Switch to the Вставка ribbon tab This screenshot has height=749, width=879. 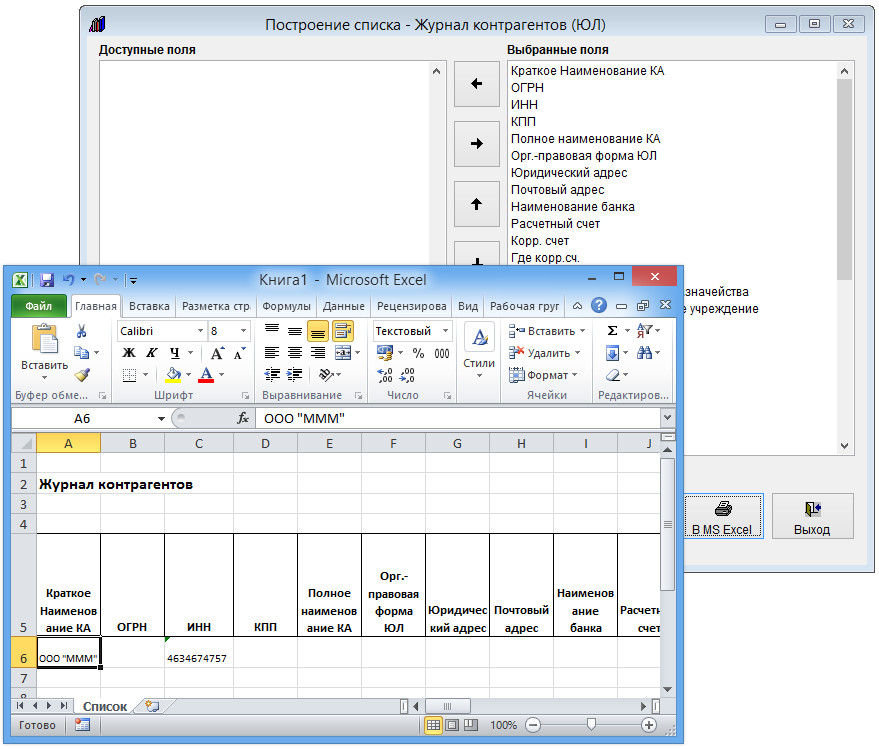[149, 306]
